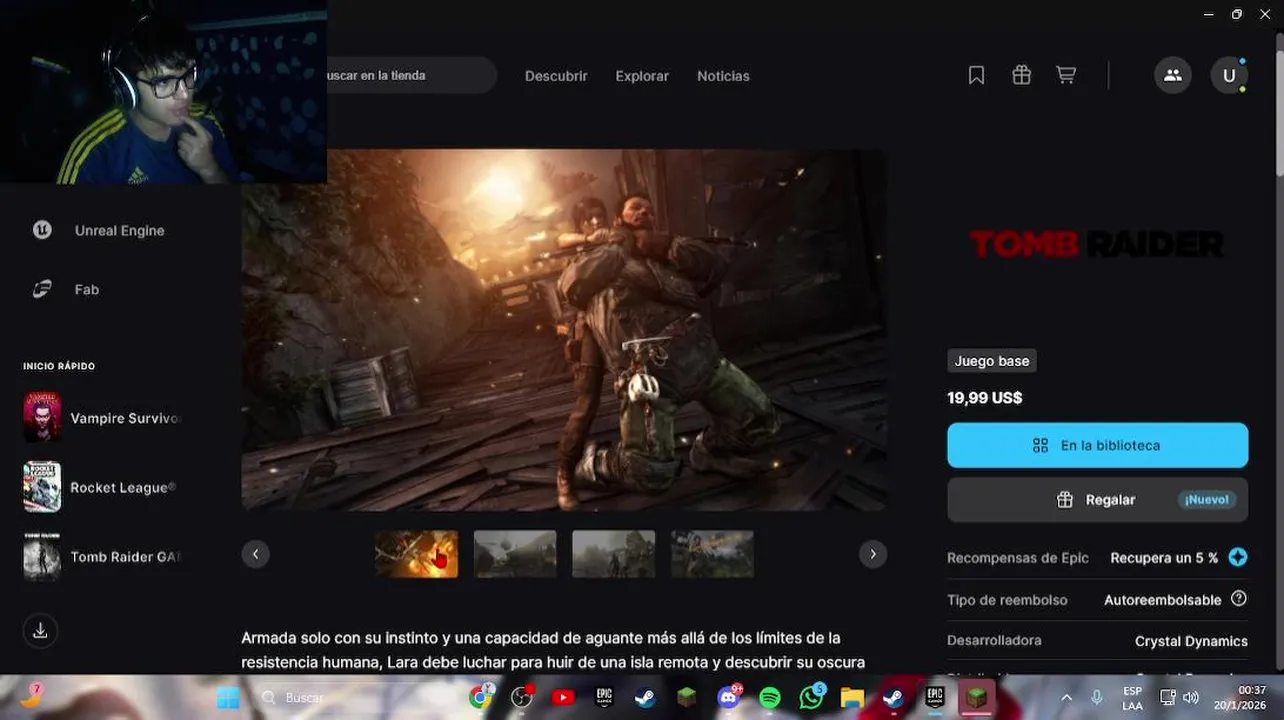Click the gift icon in top bar

point(1021,75)
